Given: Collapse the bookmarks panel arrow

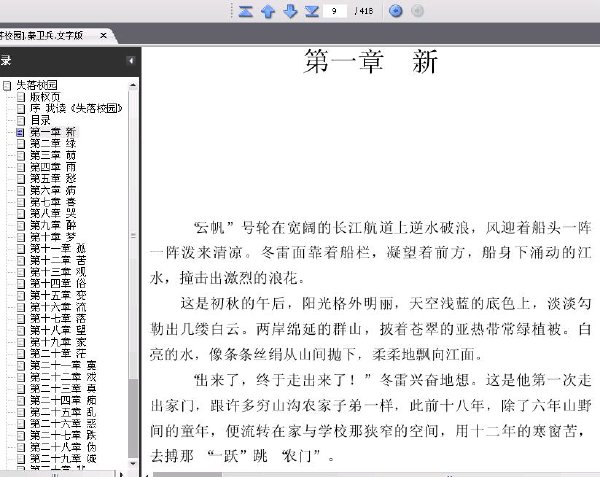Looking at the screenshot, I should (x=130, y=60).
